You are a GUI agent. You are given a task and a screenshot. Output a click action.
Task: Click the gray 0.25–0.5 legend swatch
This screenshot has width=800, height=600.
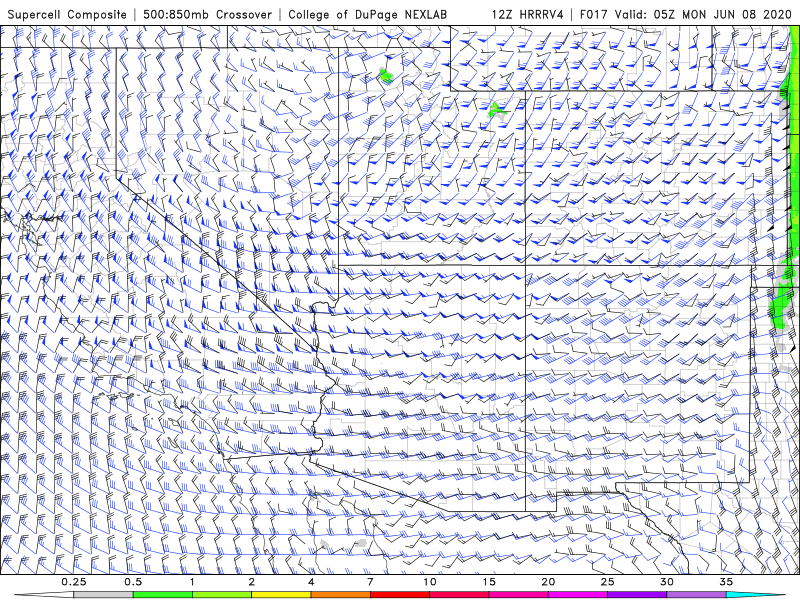104,595
